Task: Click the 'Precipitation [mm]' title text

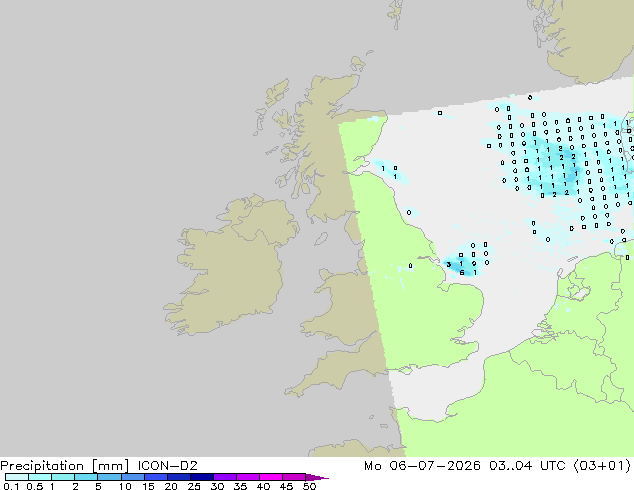Action: click(65, 466)
